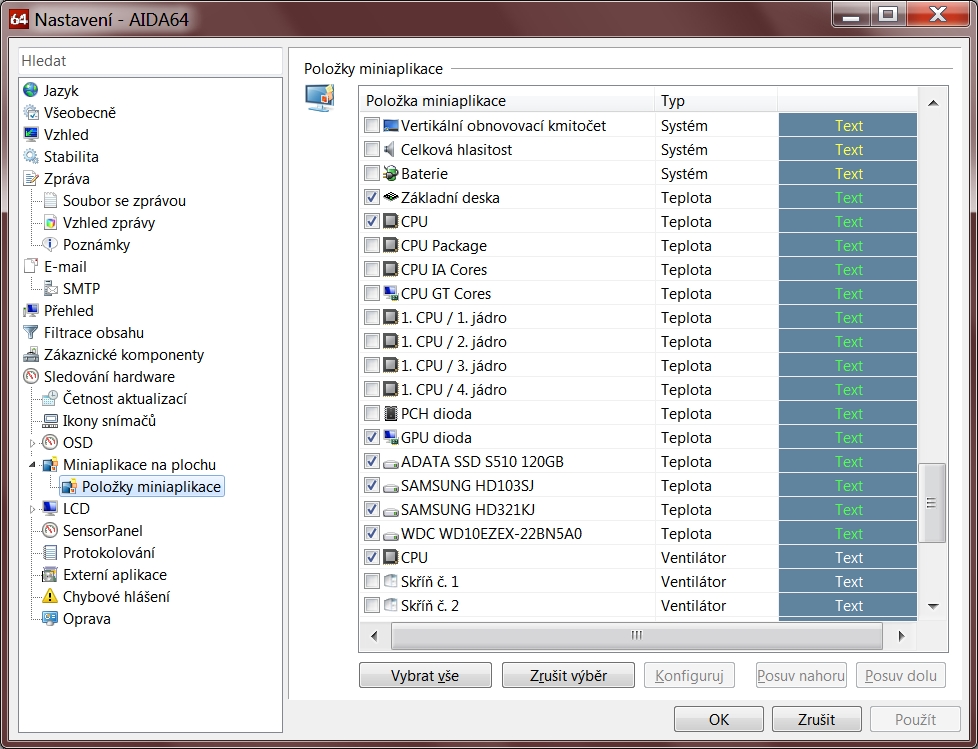Viewport: 978px width, 749px height.
Task: Click the vertical scrollbar down arrow
Action: (x=933, y=606)
